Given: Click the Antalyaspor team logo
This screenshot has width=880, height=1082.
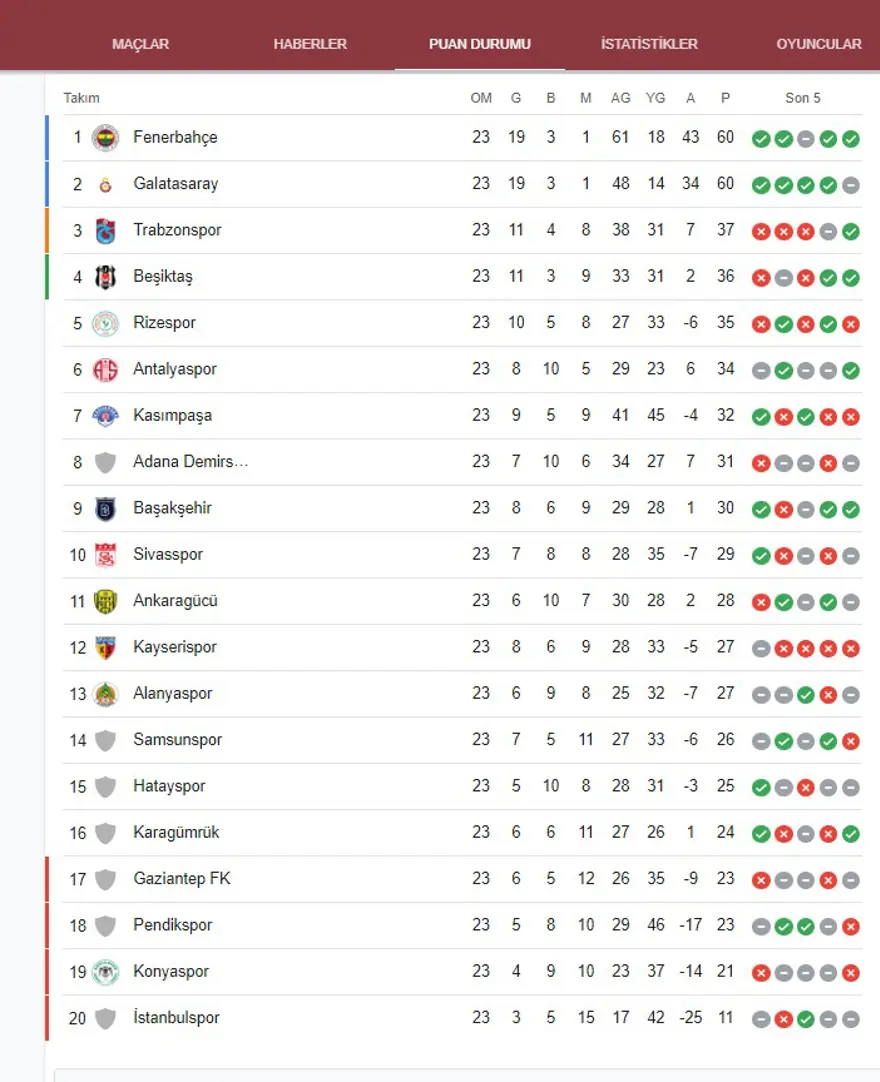Looking at the screenshot, I should pyautogui.click(x=105, y=369).
